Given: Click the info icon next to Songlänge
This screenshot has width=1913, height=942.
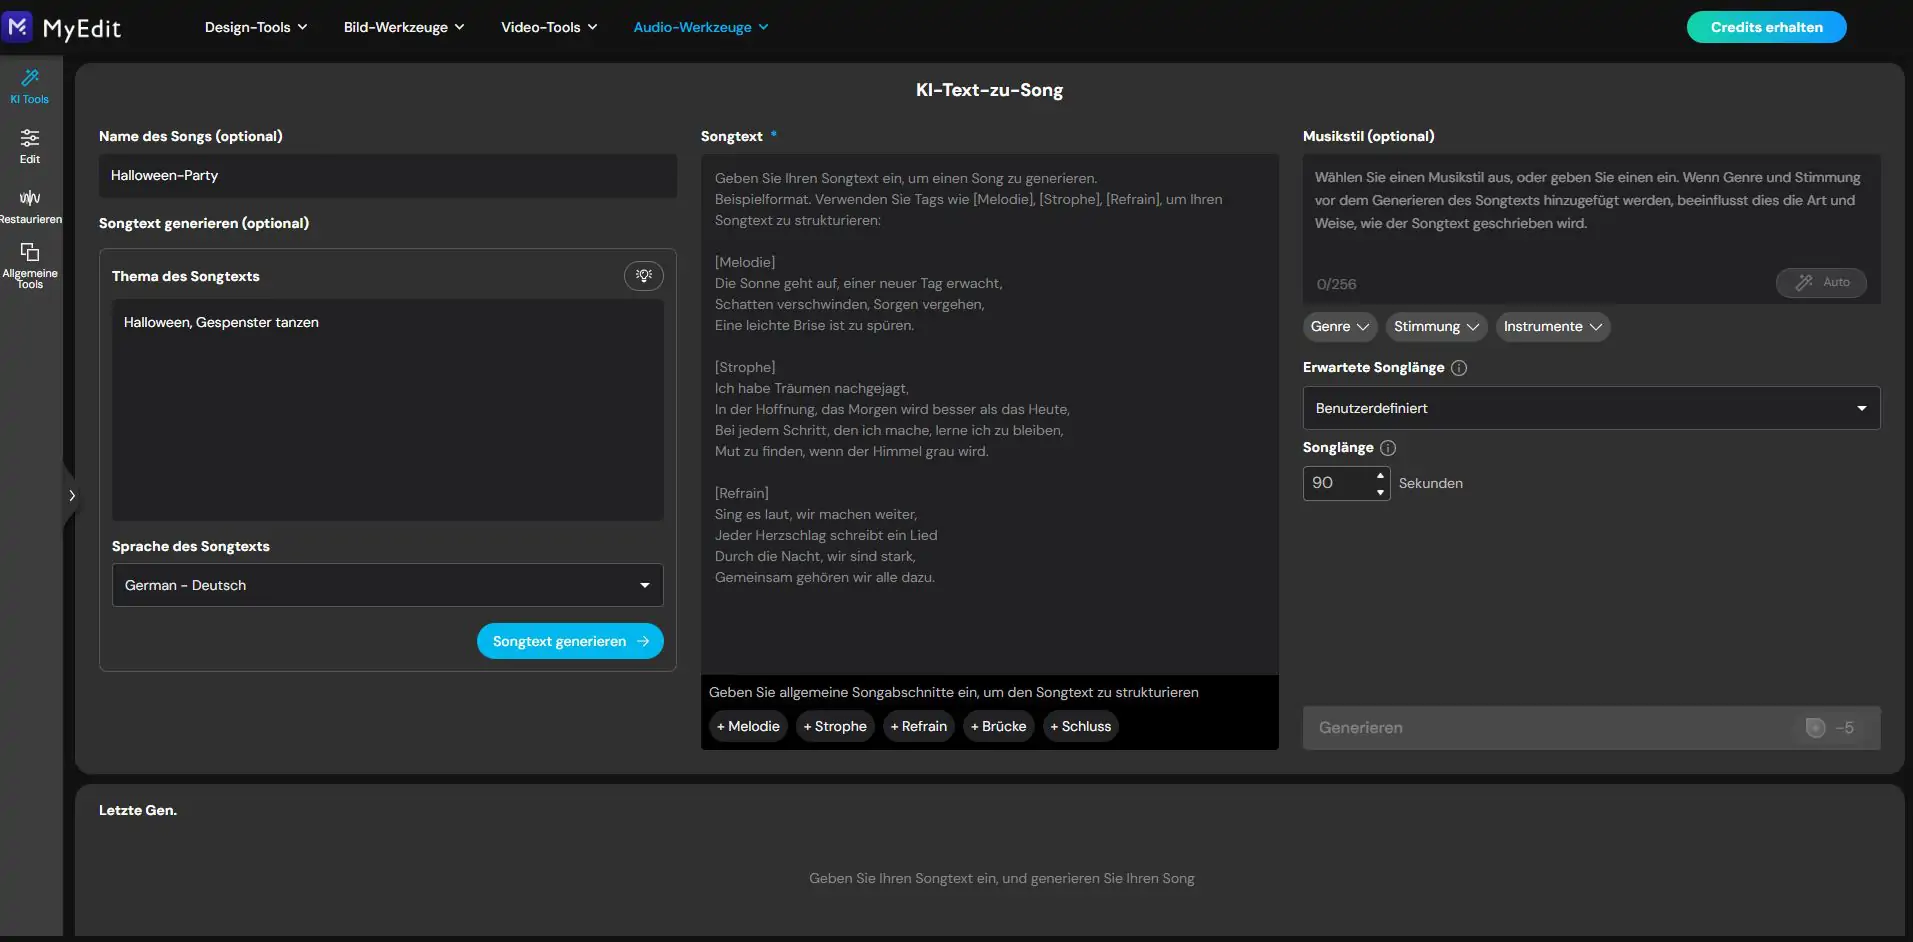Looking at the screenshot, I should tap(1388, 448).
